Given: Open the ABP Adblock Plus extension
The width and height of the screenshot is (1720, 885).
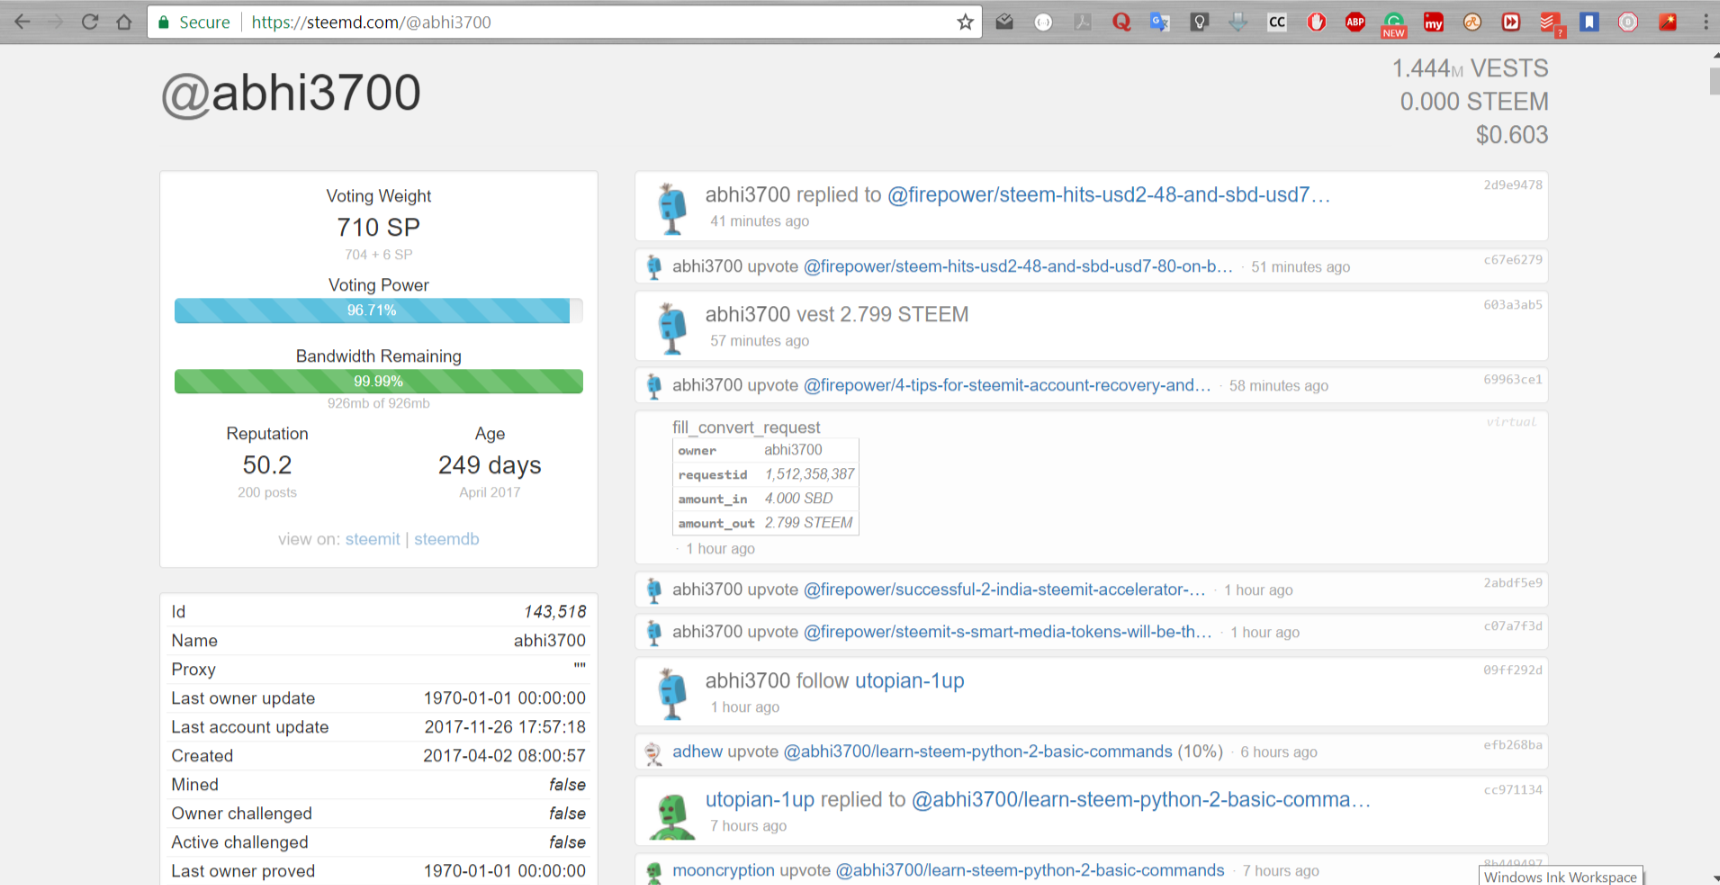Looking at the screenshot, I should click(x=1355, y=22).
